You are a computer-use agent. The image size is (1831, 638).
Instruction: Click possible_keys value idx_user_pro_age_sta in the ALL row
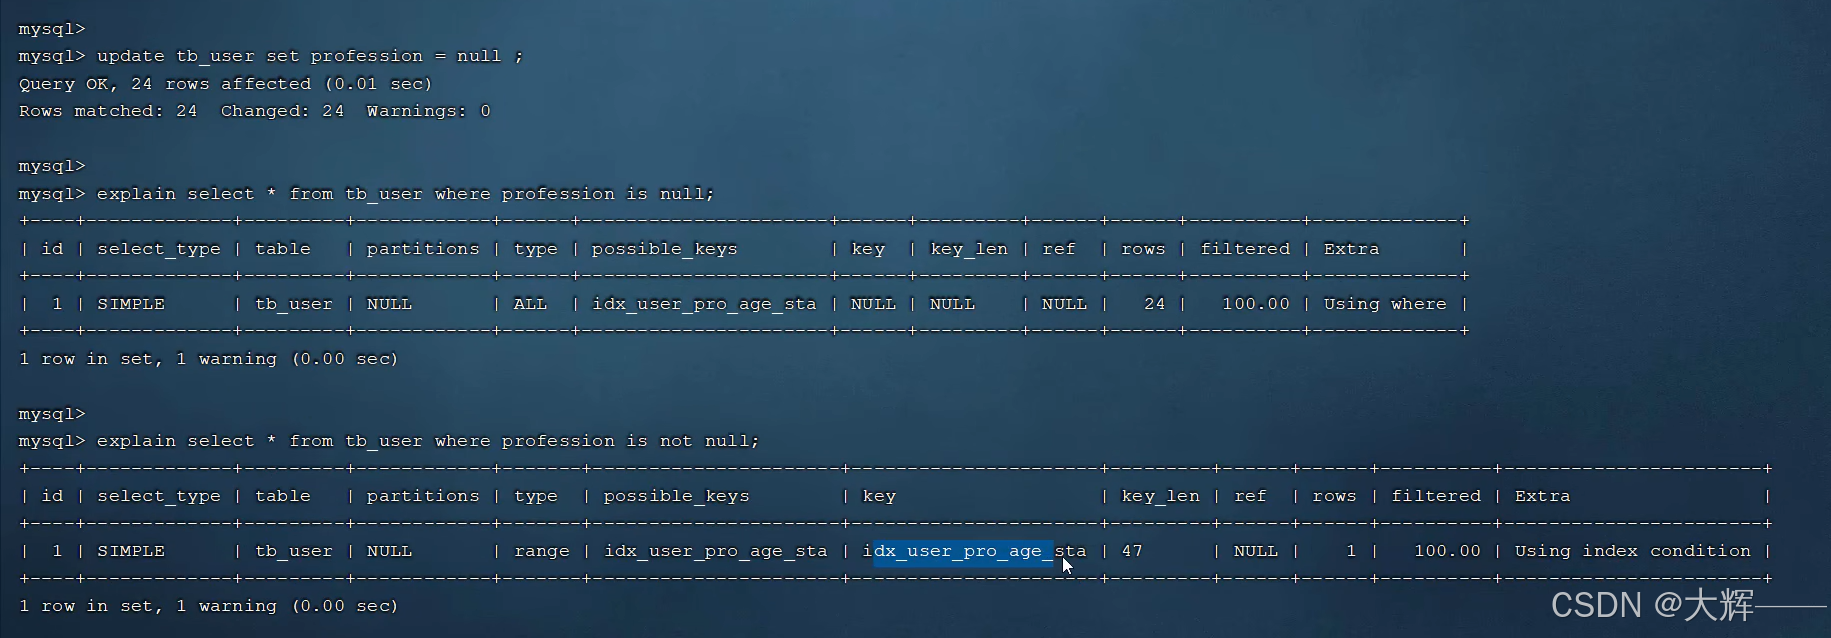704,304
